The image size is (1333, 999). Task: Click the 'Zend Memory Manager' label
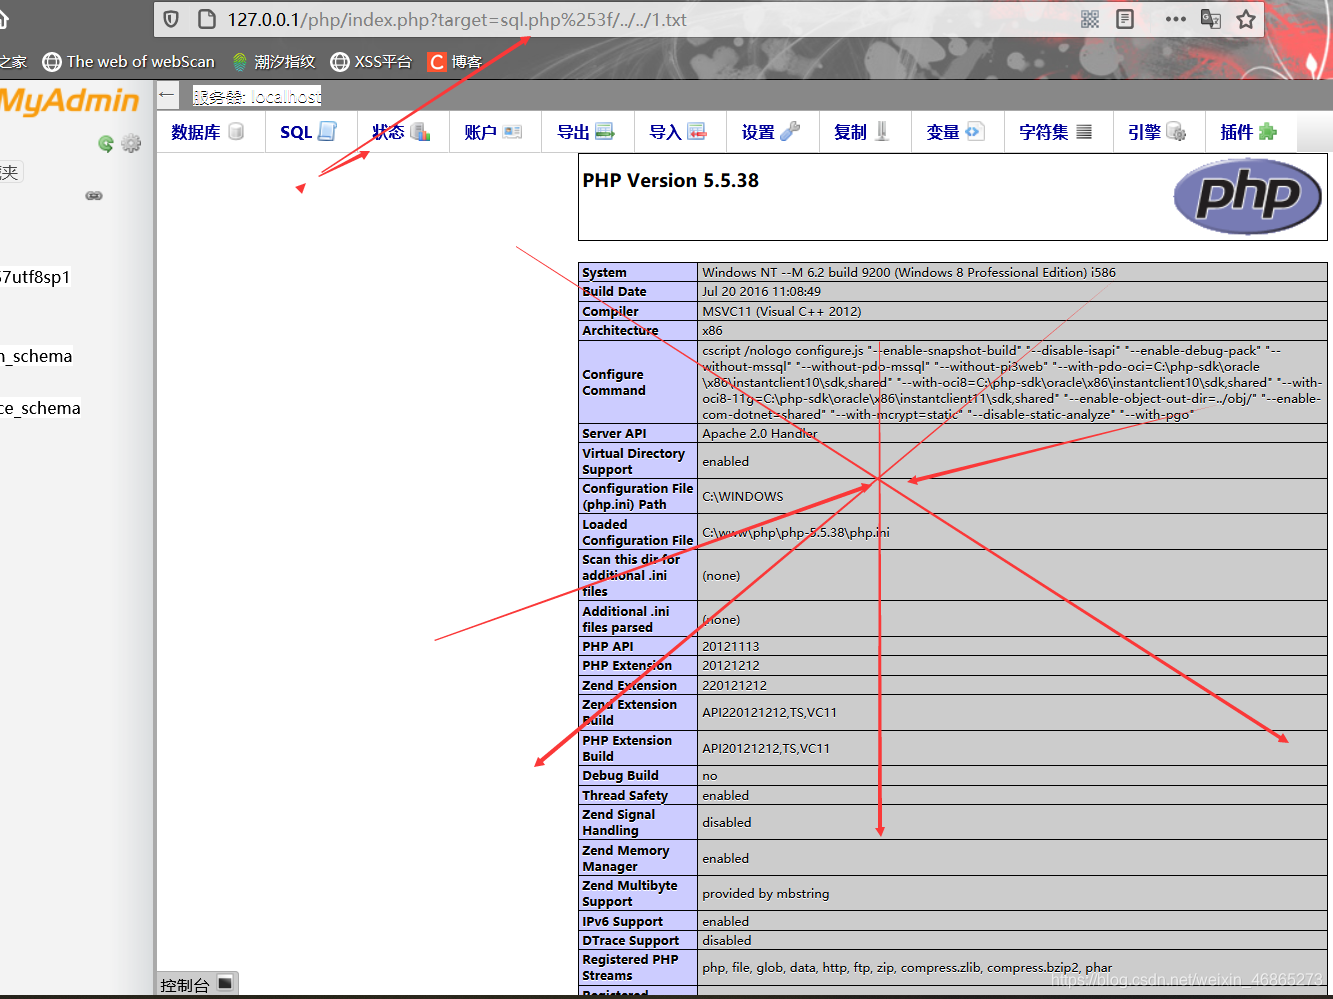[626, 858]
